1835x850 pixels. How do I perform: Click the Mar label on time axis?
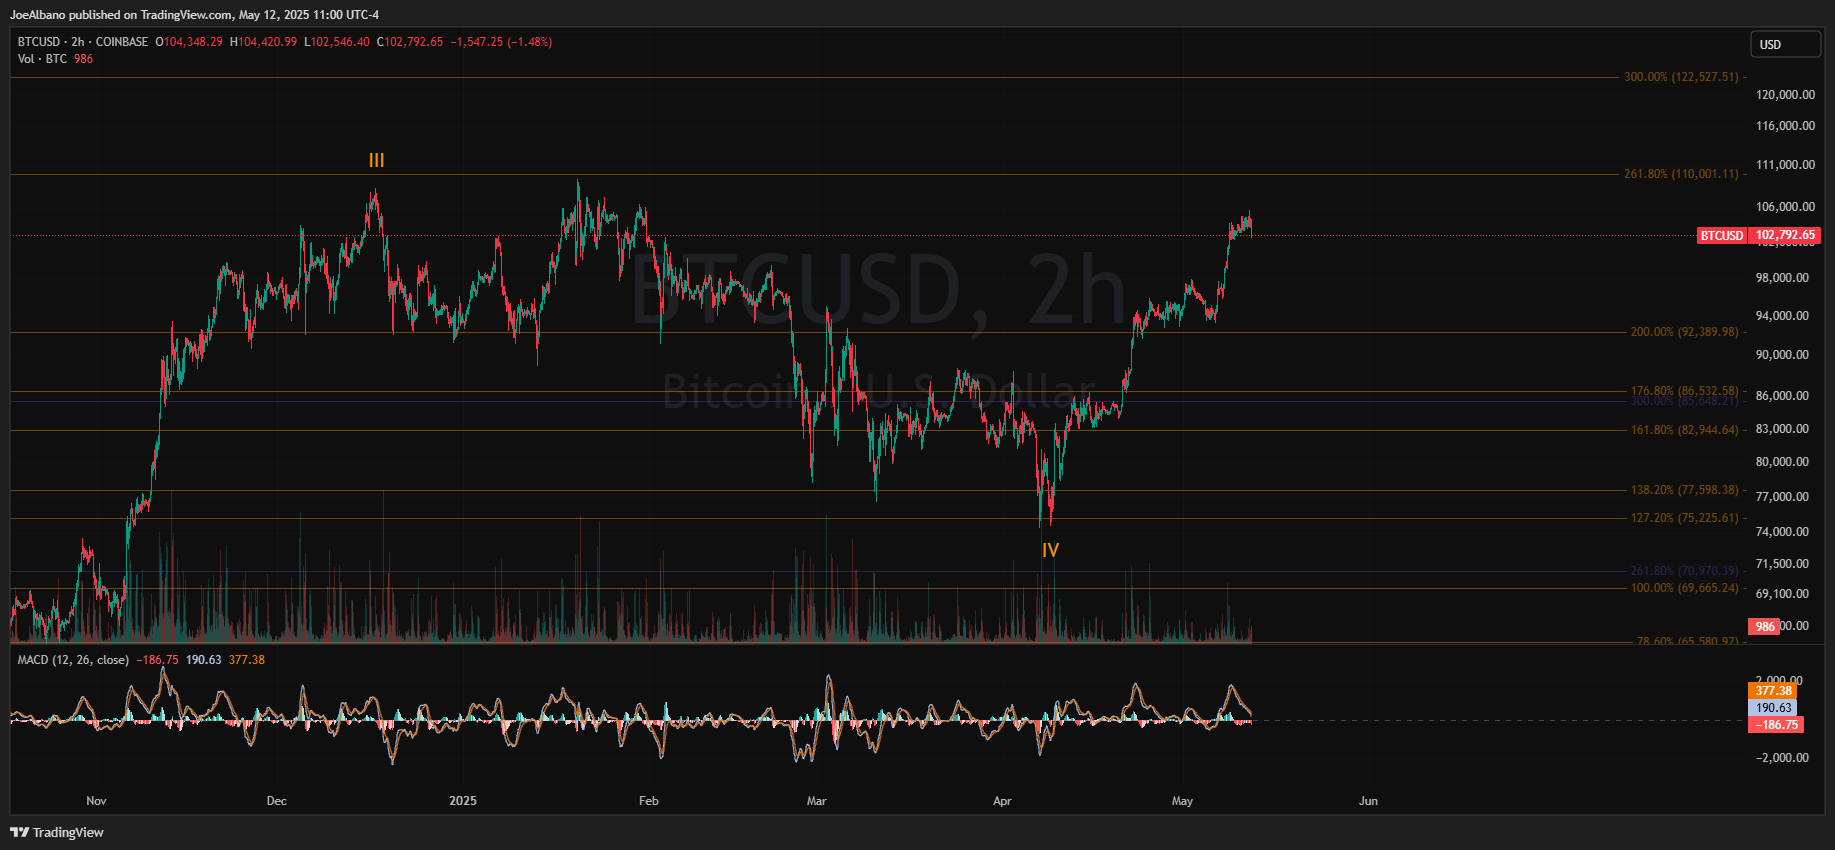(x=817, y=801)
